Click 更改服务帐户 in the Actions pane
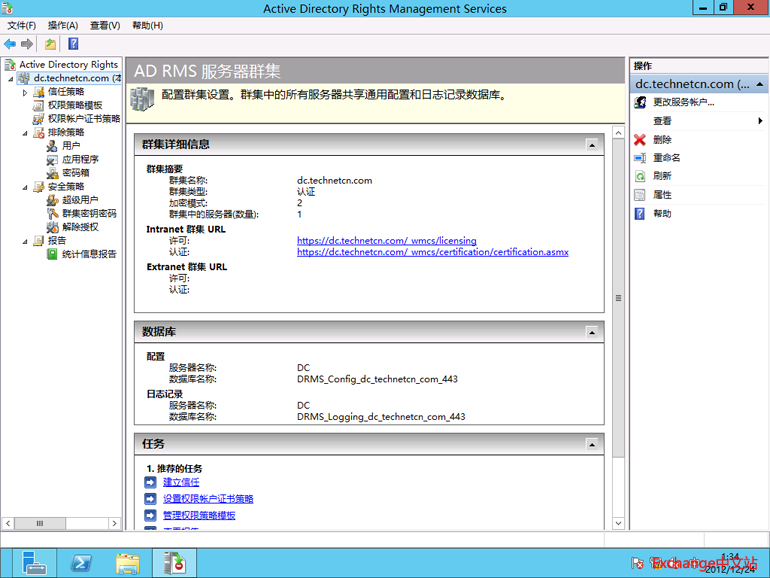This screenshot has width=770, height=578. pos(684,102)
